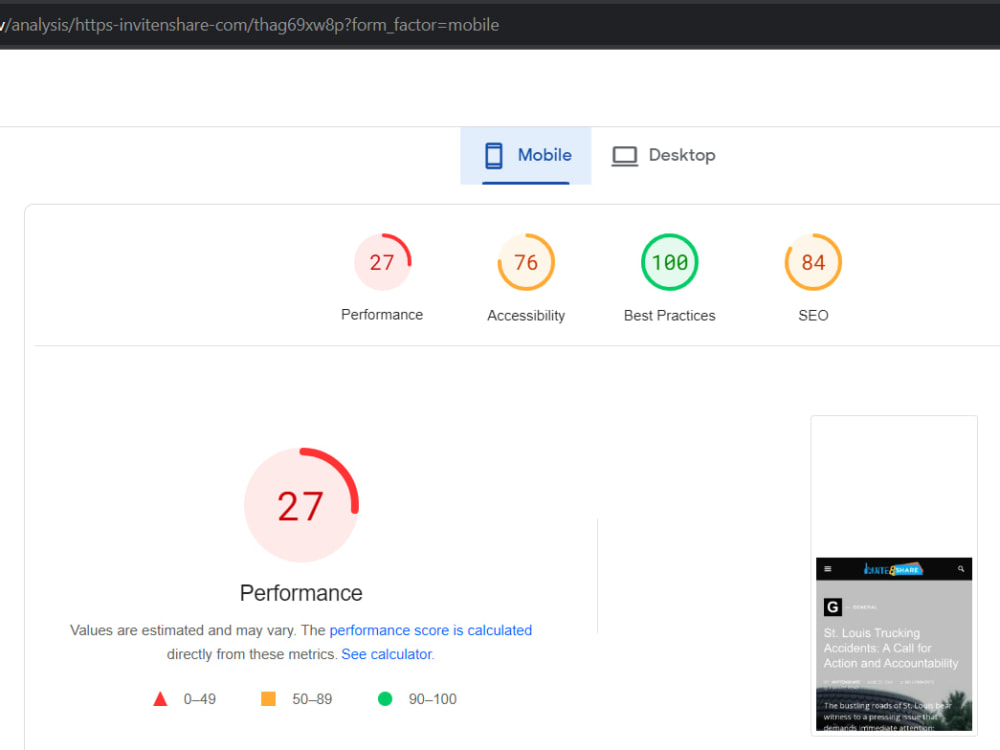Click the '0–49' legend text
Image resolution: width=1000 pixels, height=750 pixels.
[x=200, y=699]
